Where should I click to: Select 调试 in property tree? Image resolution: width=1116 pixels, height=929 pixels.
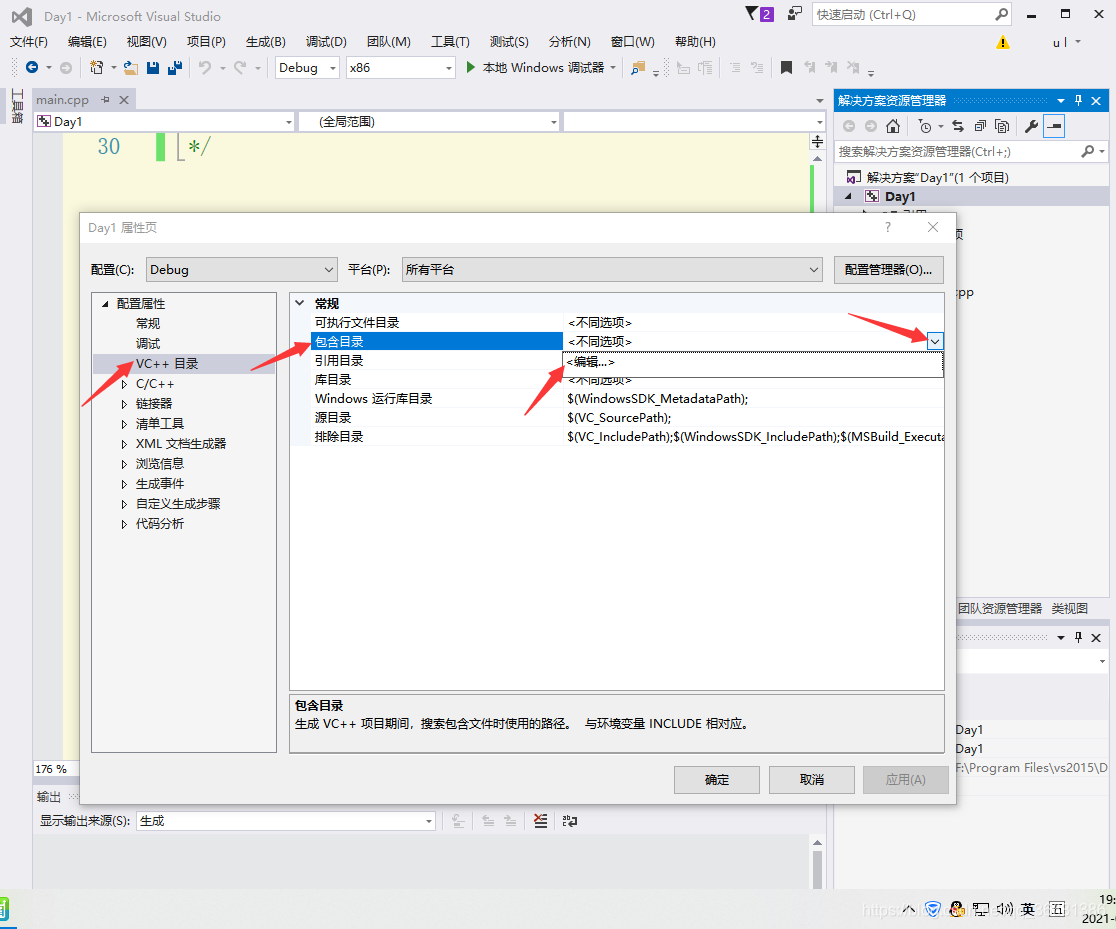(148, 344)
